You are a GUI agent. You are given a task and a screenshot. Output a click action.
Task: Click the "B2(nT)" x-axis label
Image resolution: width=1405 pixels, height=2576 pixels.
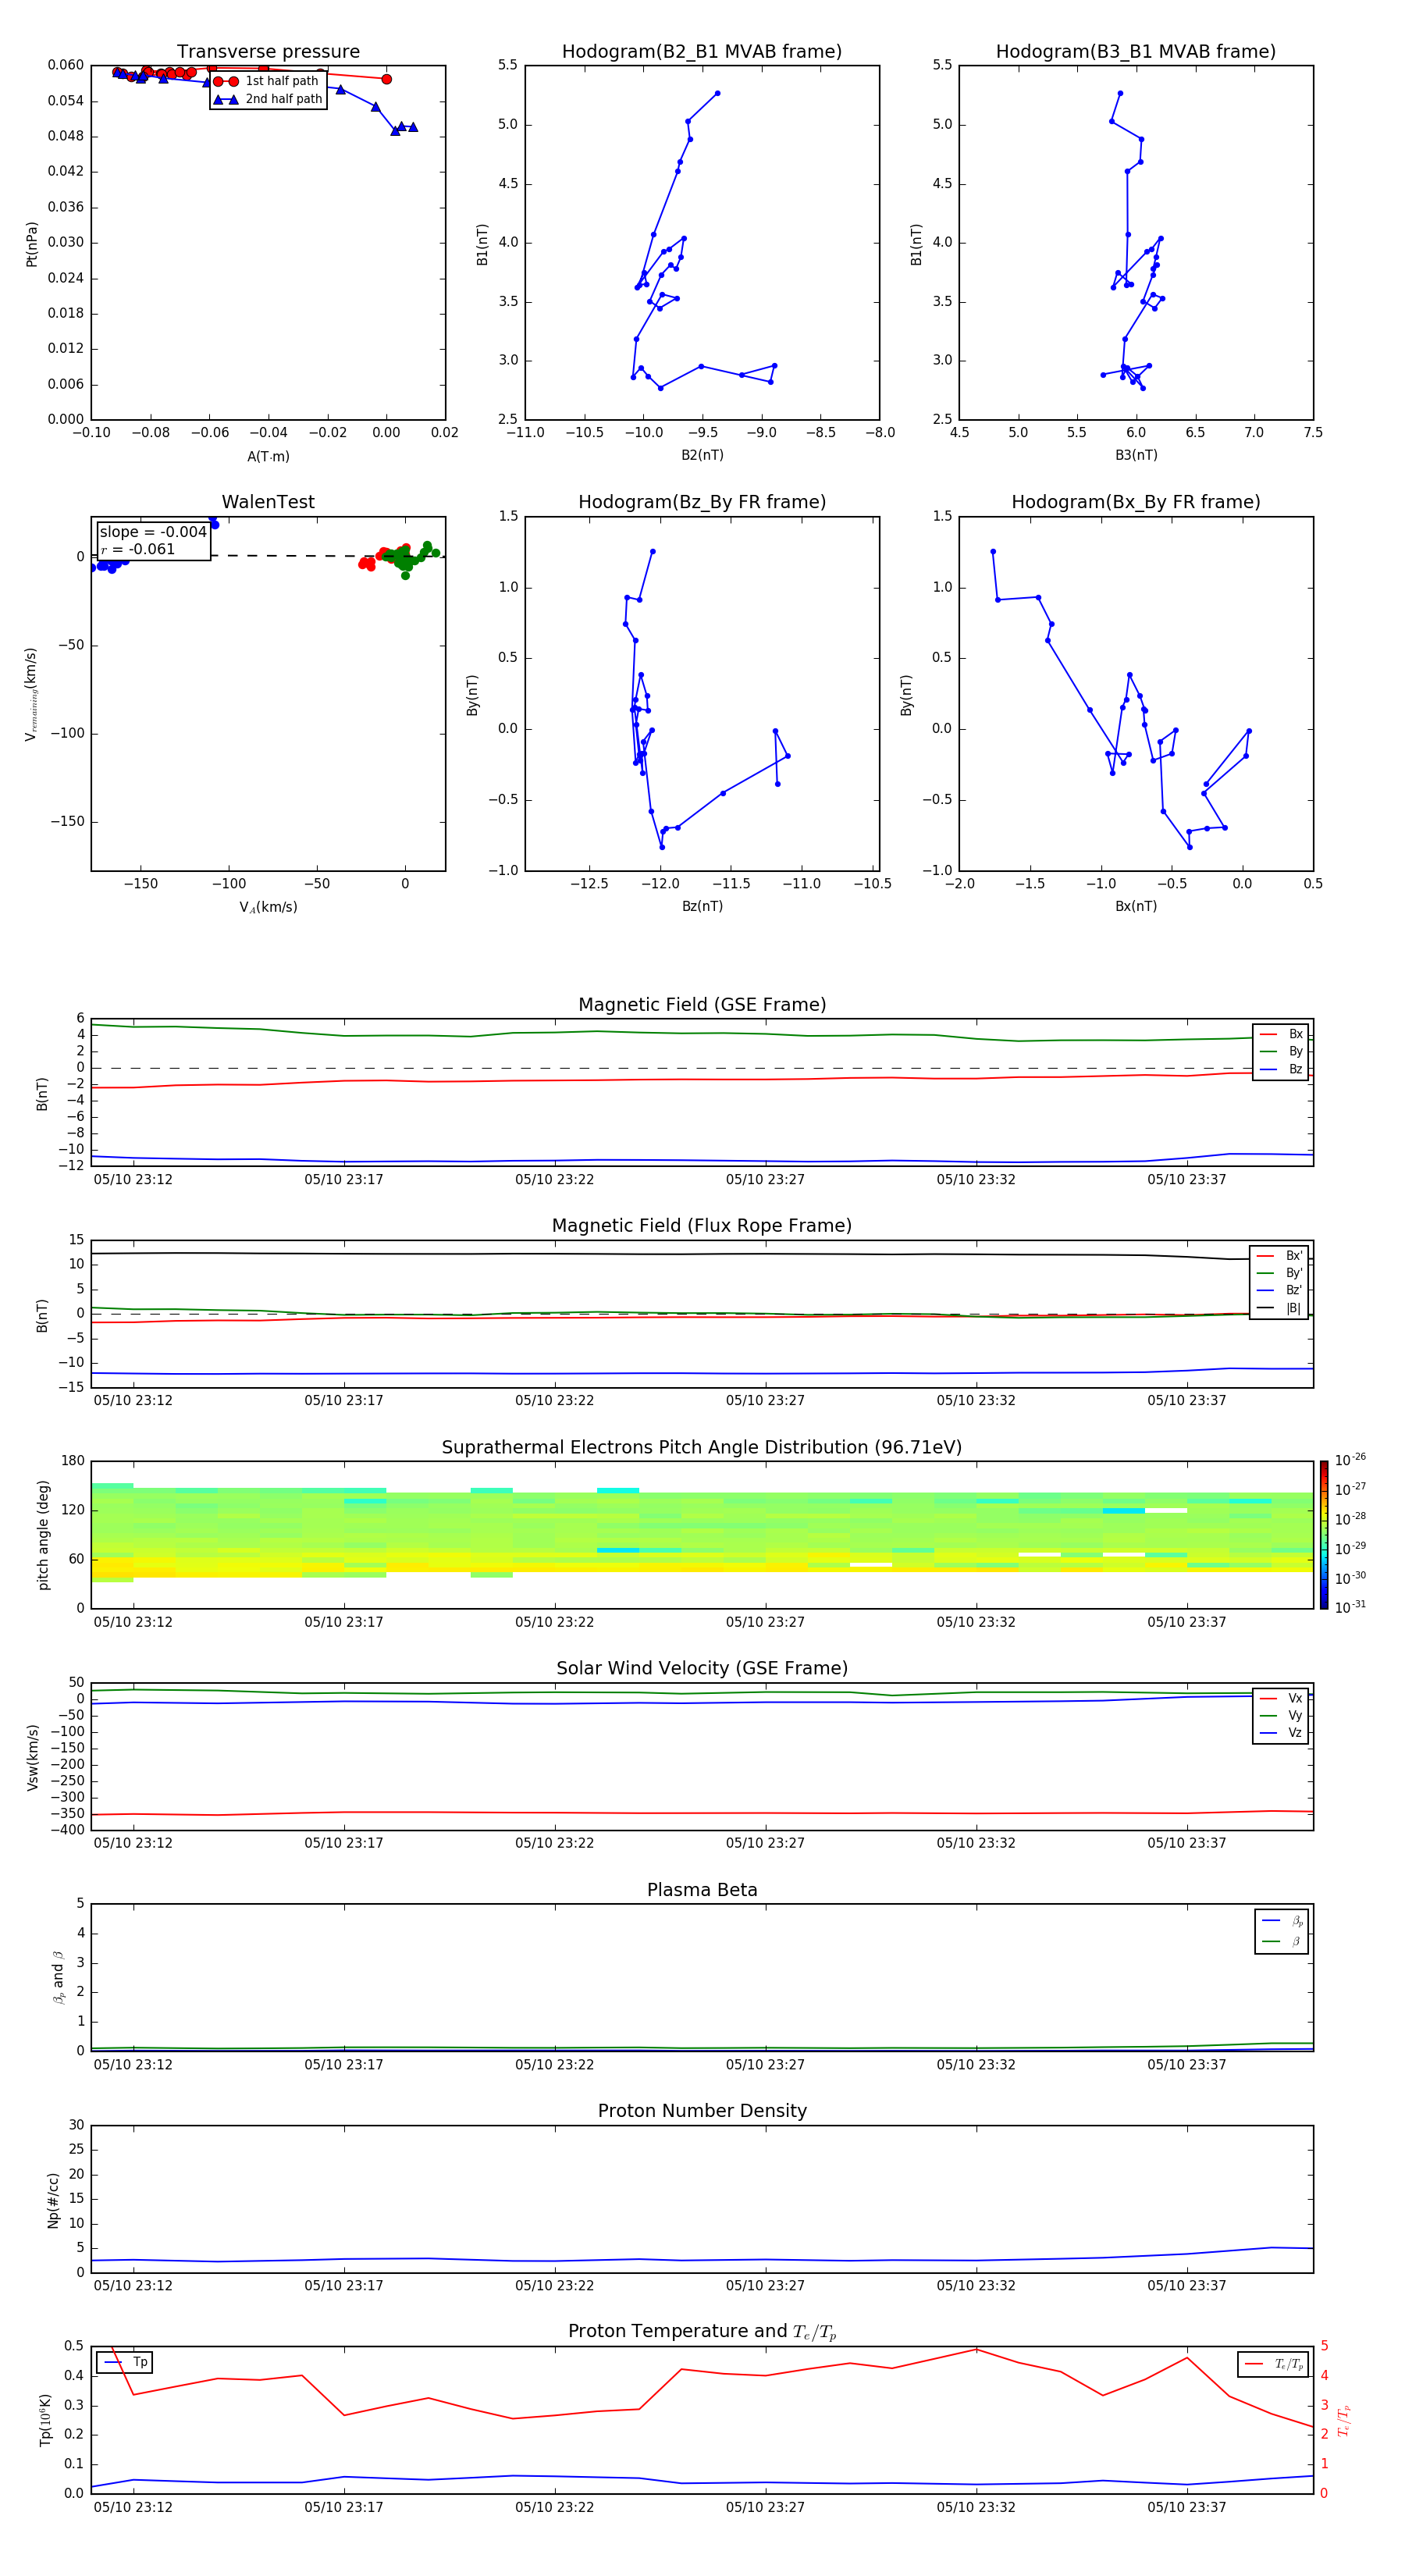click(702, 455)
